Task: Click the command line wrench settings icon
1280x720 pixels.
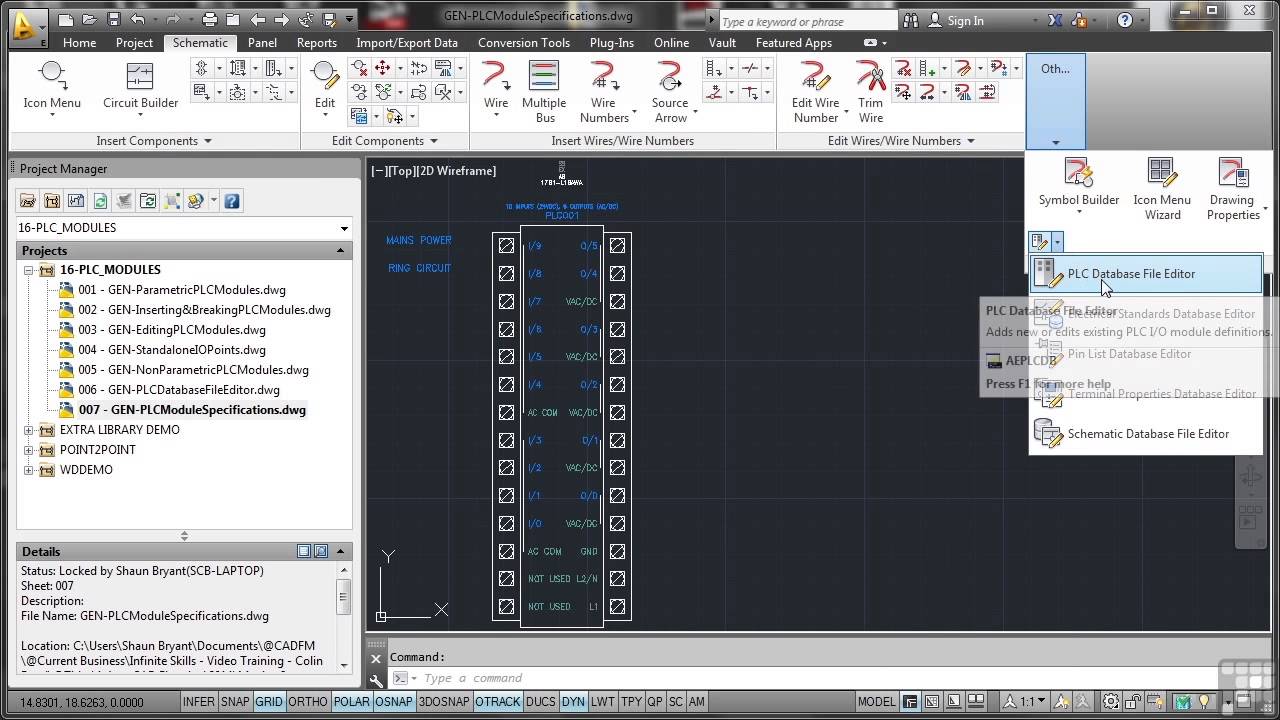Action: tap(376, 679)
